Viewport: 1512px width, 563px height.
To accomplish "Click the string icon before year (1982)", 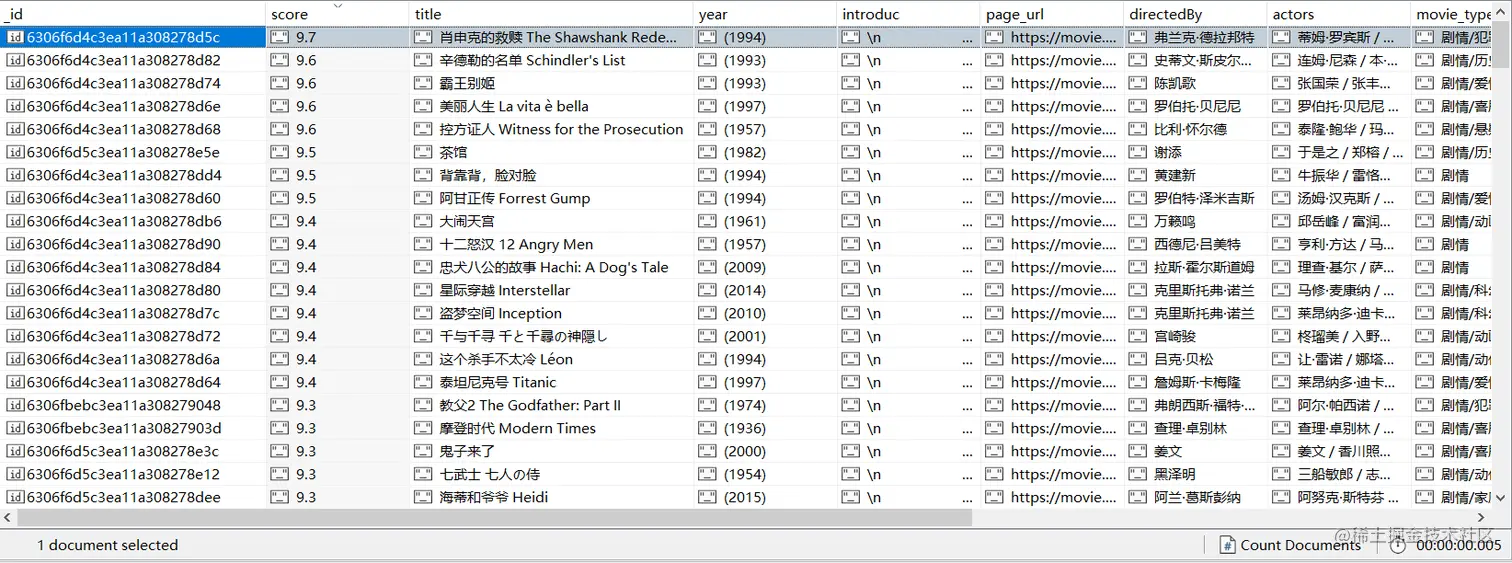I will click(x=708, y=152).
